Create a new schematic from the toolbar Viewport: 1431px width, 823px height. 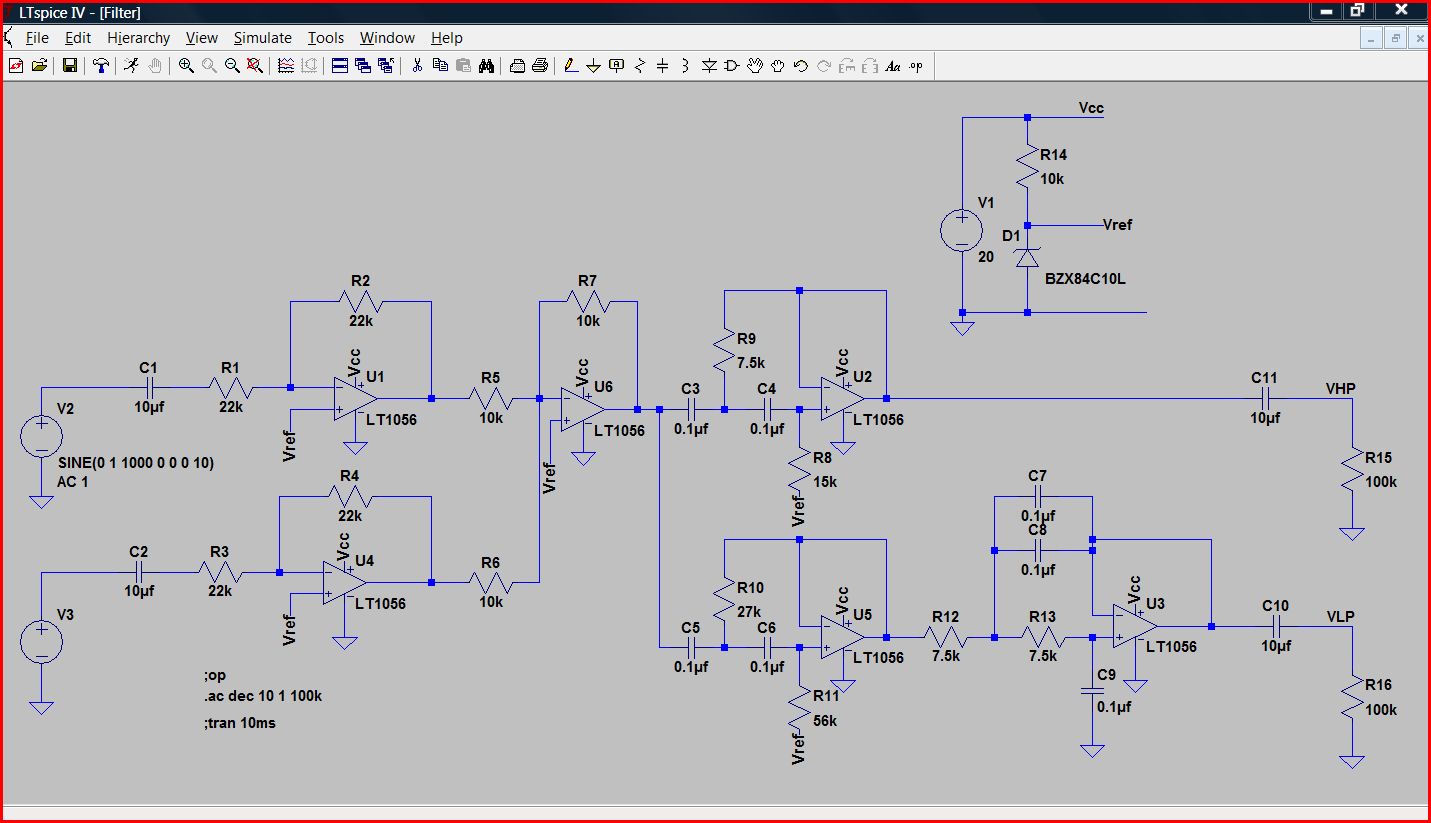pyautogui.click(x=15, y=66)
